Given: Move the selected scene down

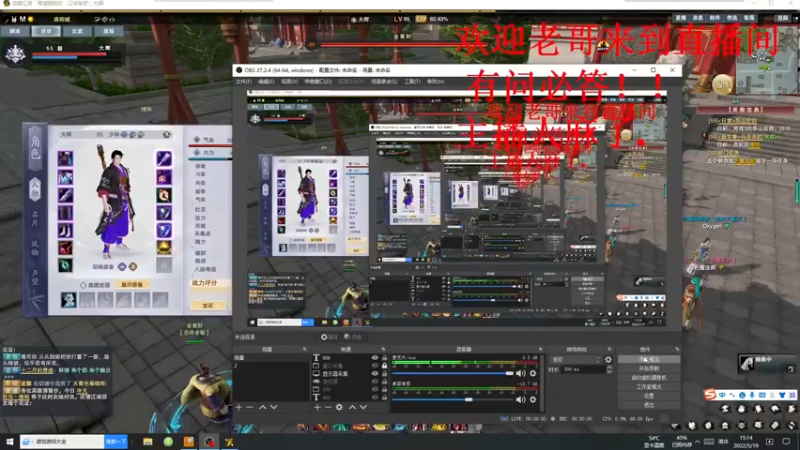Looking at the screenshot, I should pyautogui.click(x=274, y=407).
